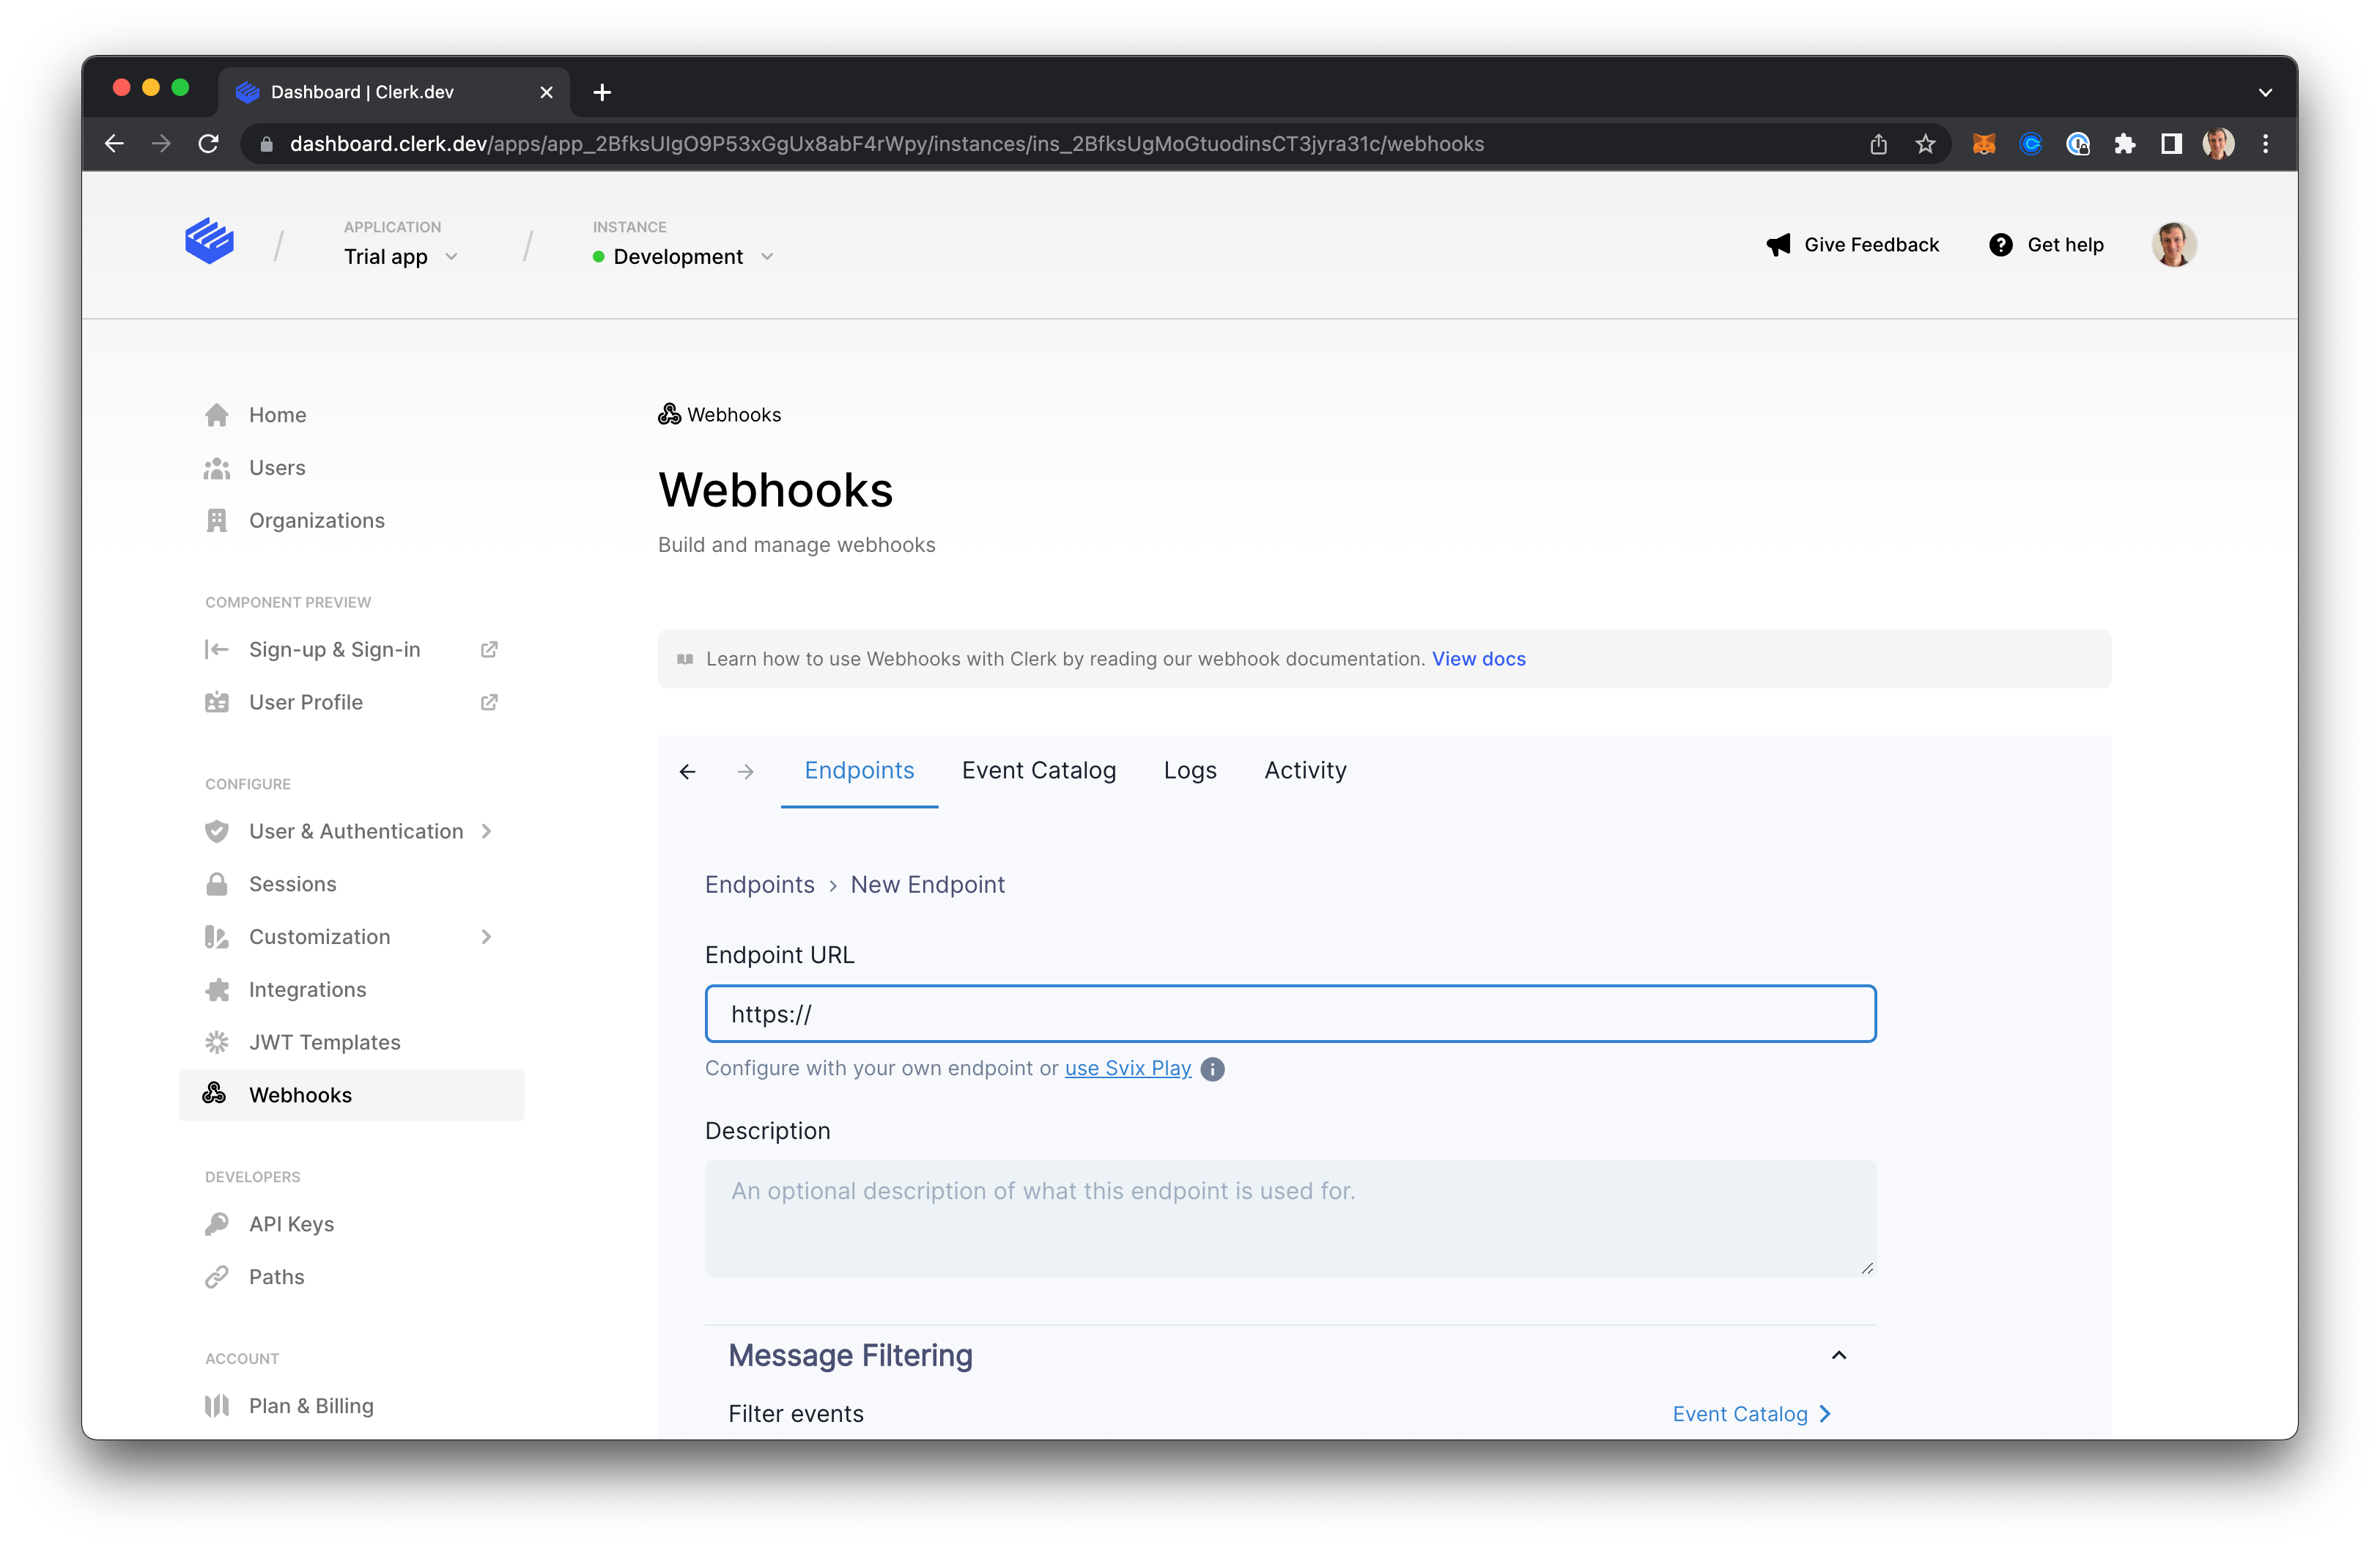Viewport: 2380px width, 1548px height.
Task: Click the info icon beside Svix Play
Action: coord(1212,1069)
